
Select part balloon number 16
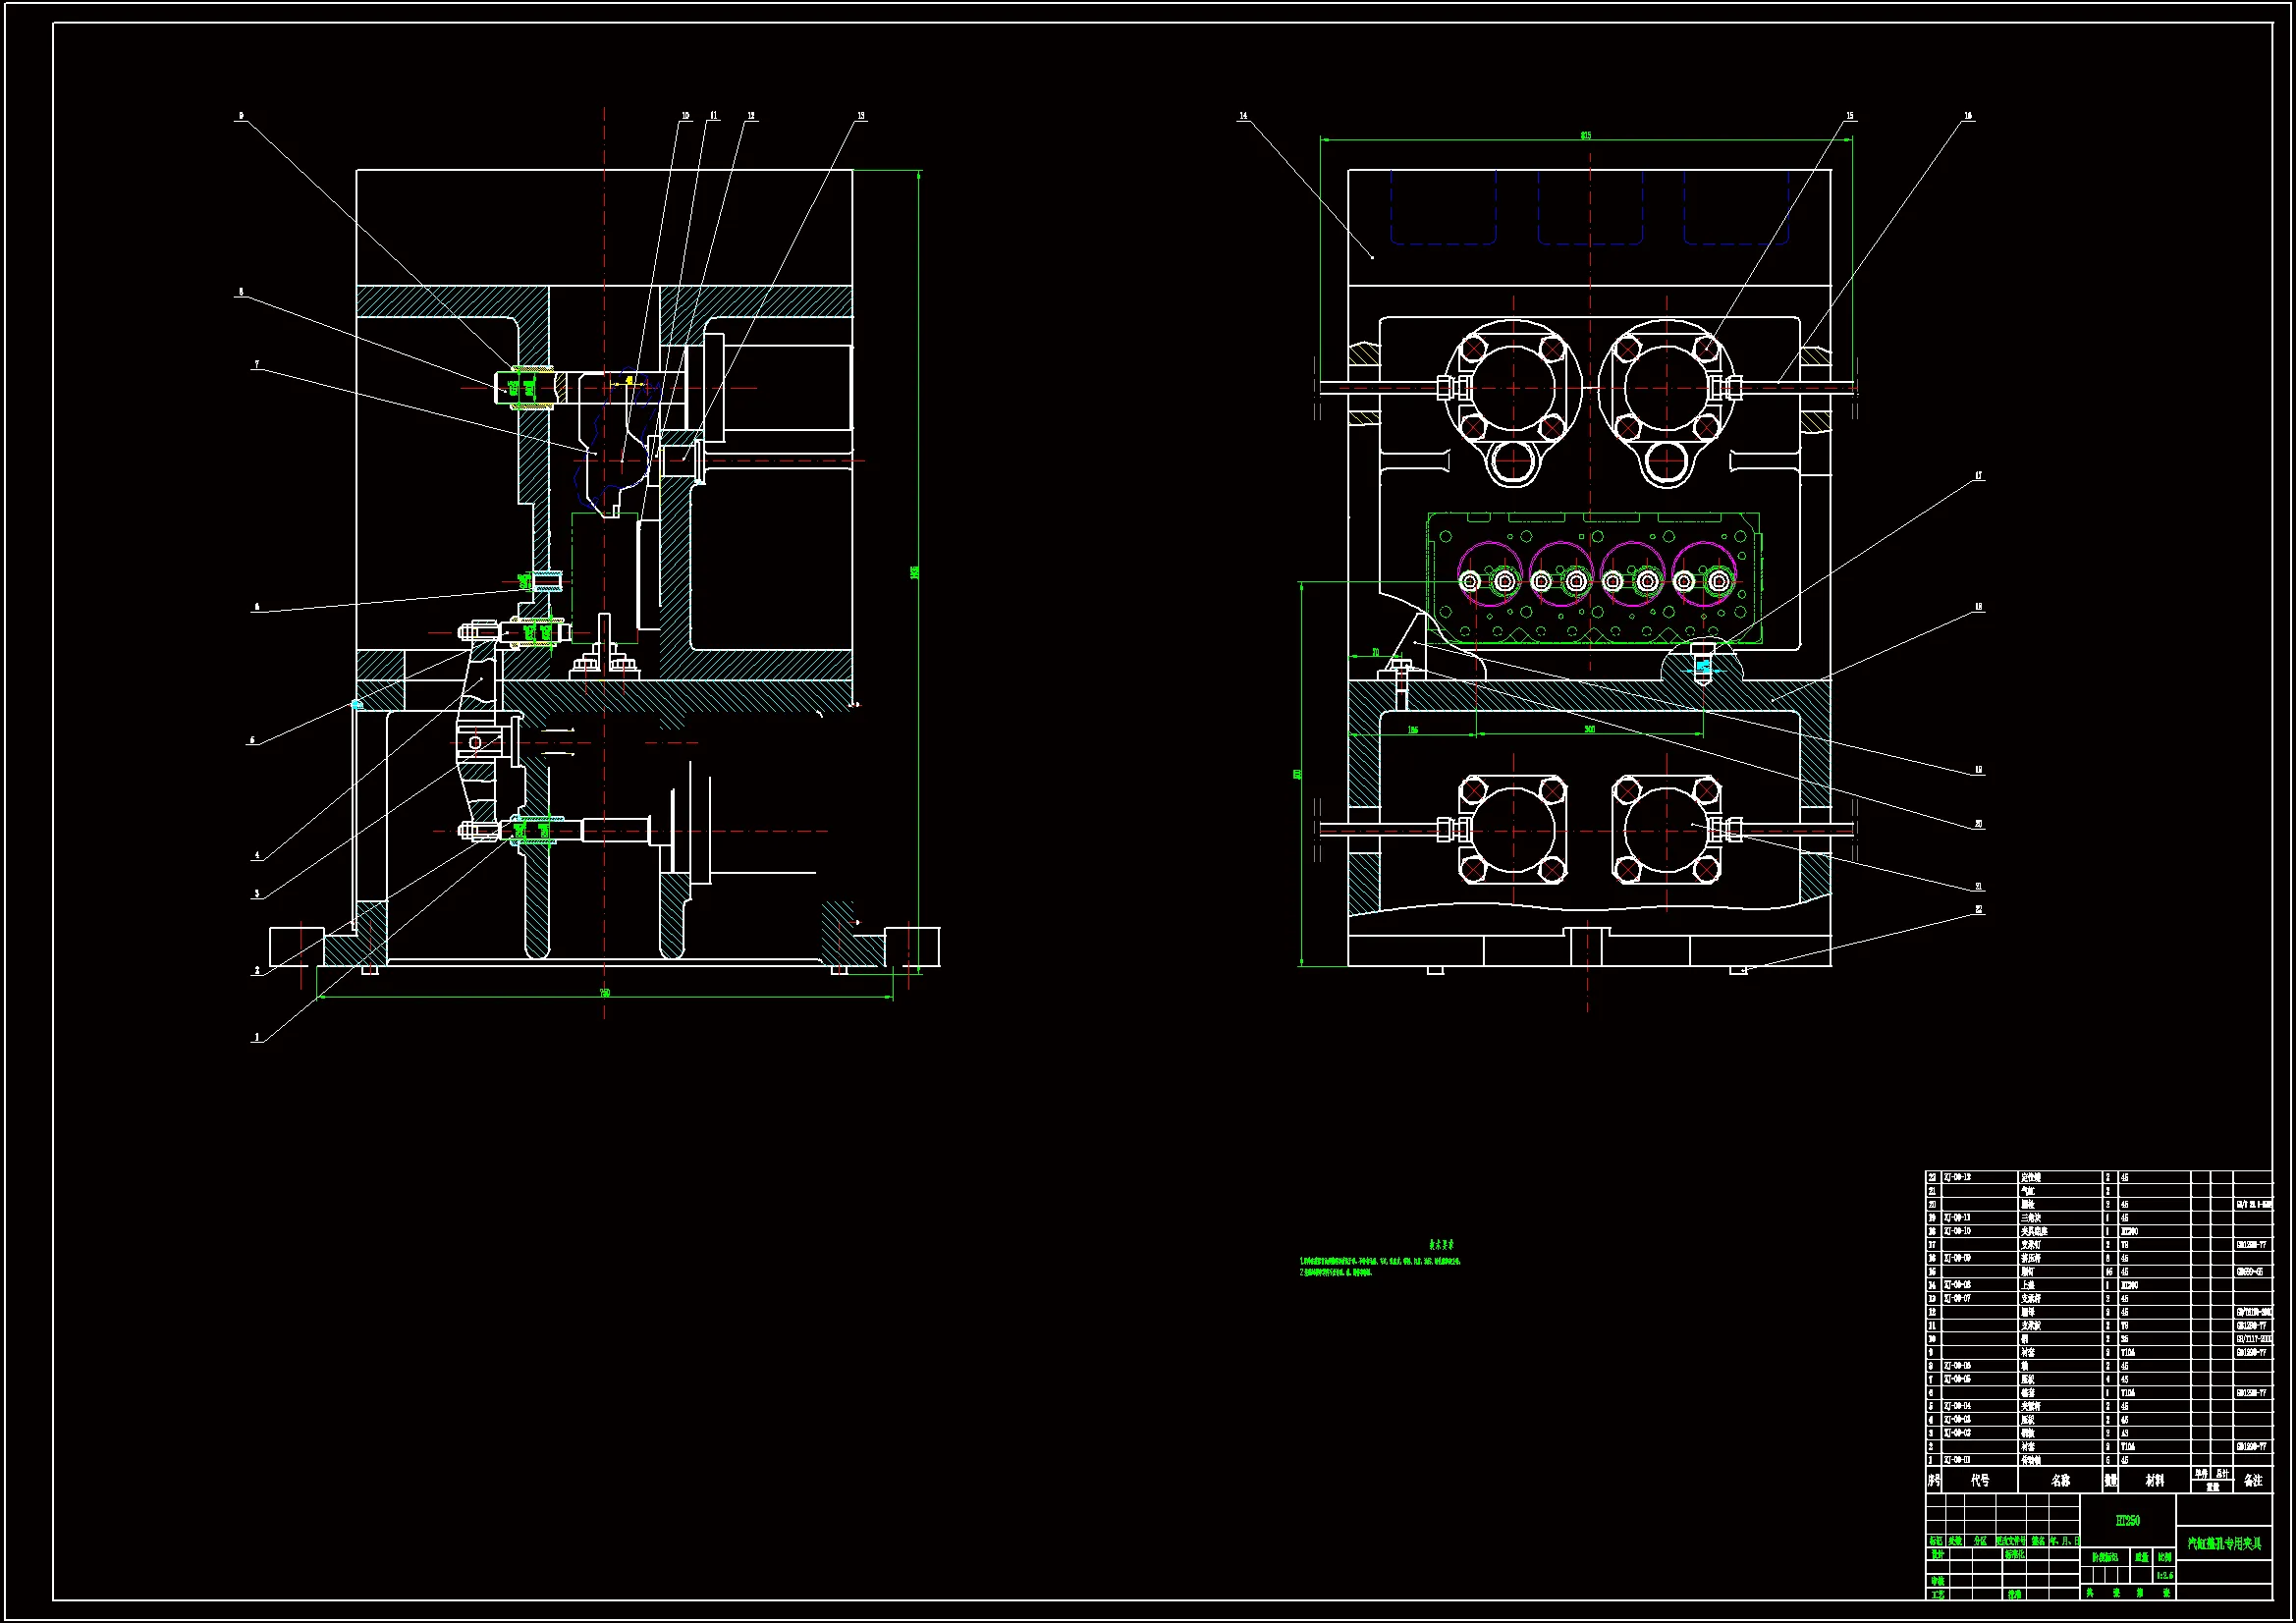click(x=1968, y=117)
